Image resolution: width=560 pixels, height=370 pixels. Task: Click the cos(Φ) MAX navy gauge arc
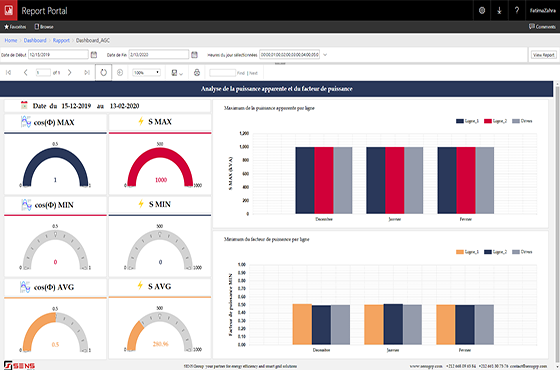click(x=55, y=152)
